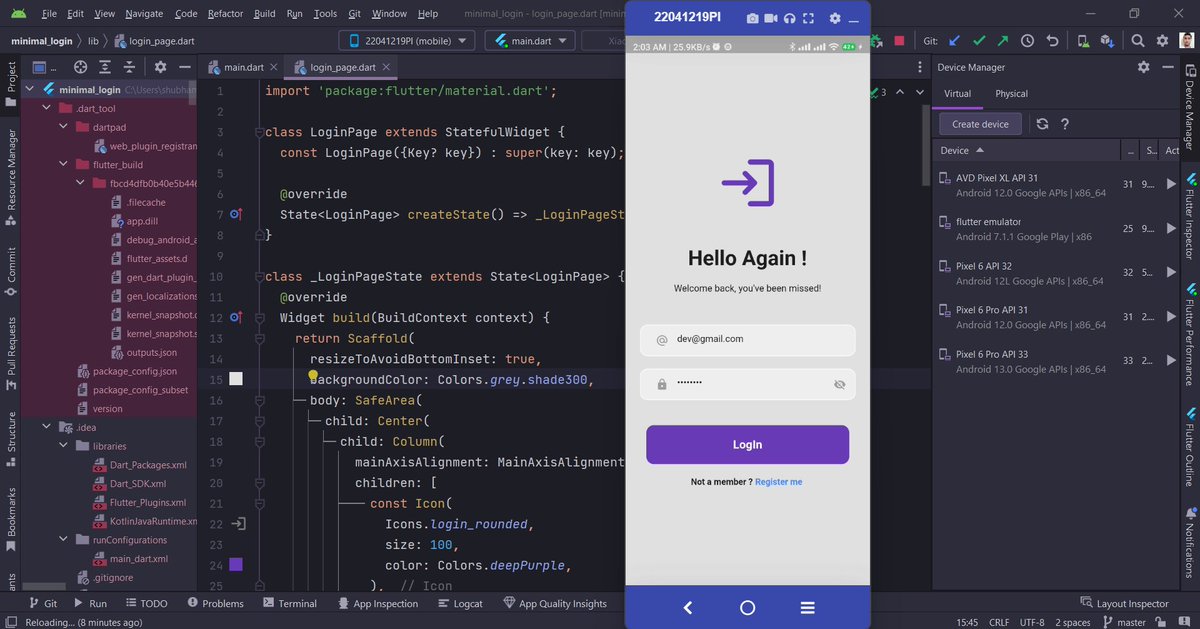Hide the Project panel with minus icon

[184, 67]
